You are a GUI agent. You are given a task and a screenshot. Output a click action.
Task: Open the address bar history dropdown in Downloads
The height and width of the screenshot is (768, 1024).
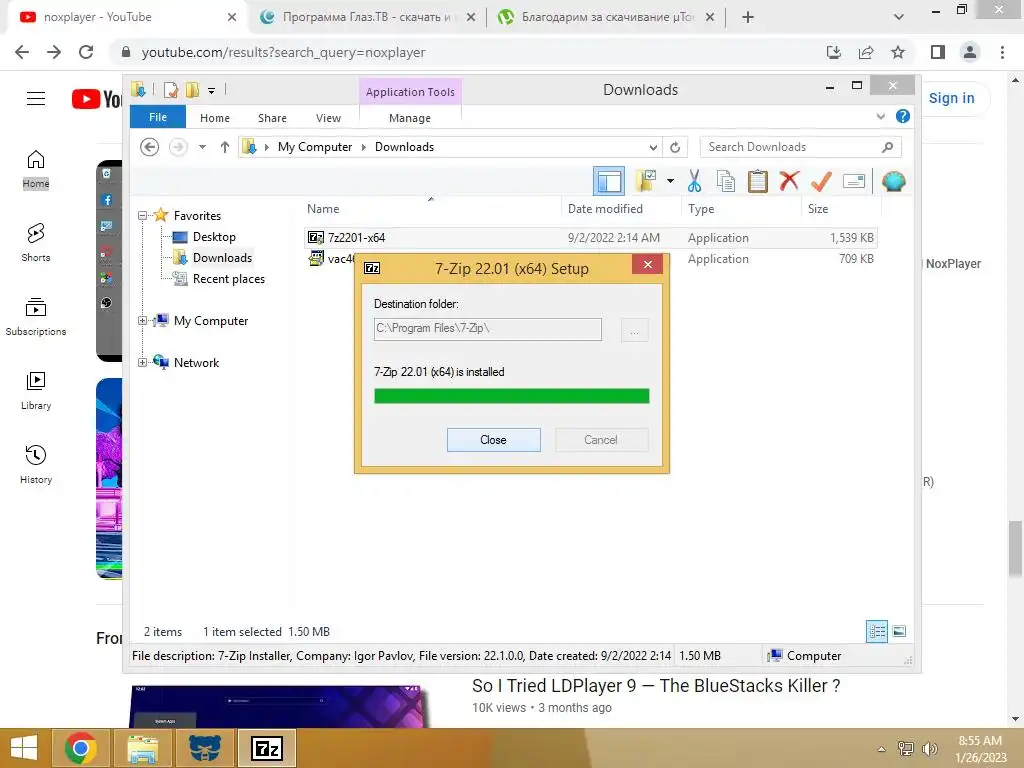point(653,147)
